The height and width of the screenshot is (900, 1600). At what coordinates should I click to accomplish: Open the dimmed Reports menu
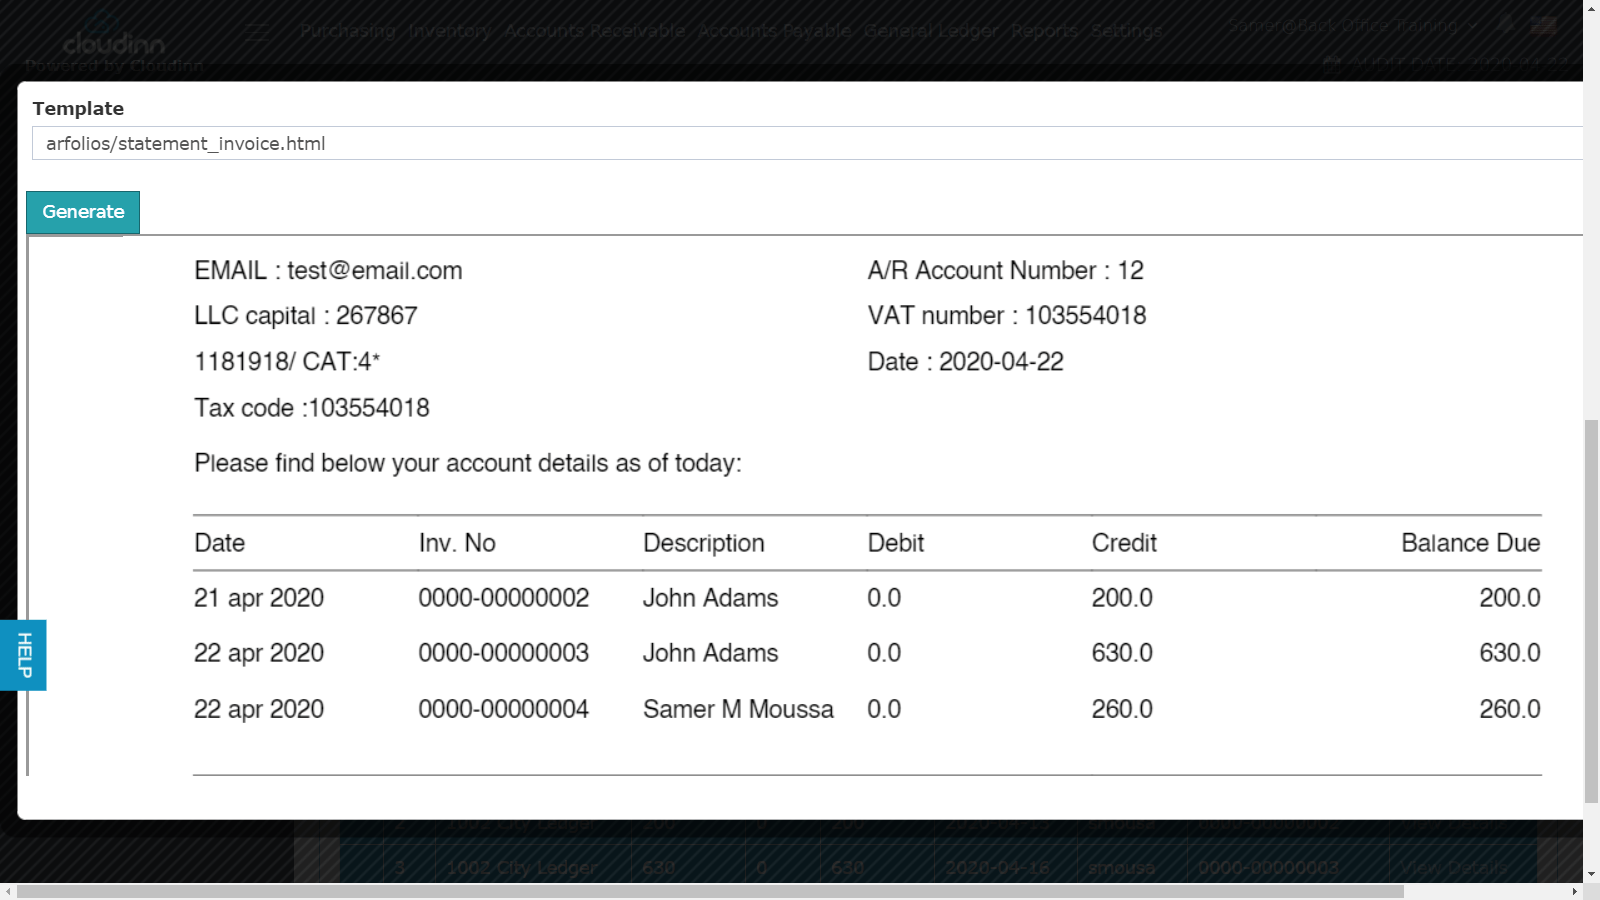point(1044,31)
